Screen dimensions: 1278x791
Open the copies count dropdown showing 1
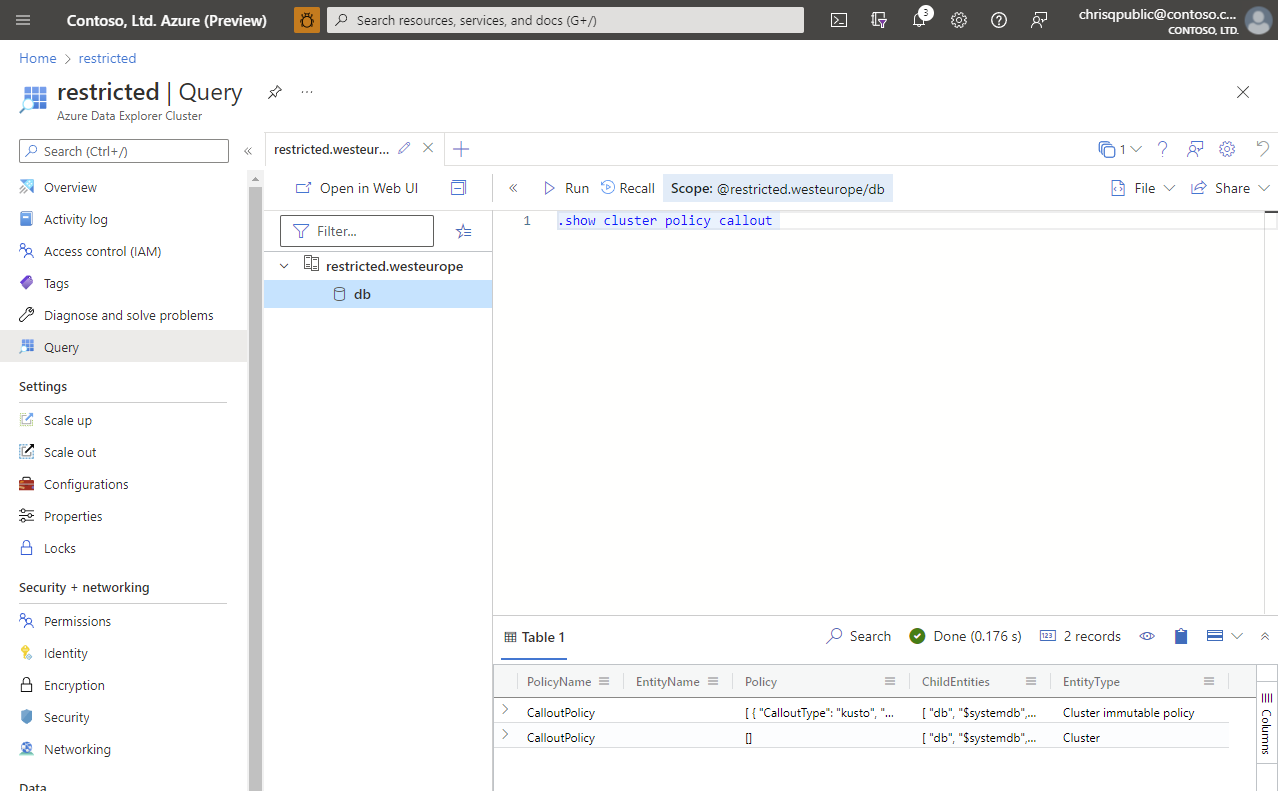tap(1120, 149)
